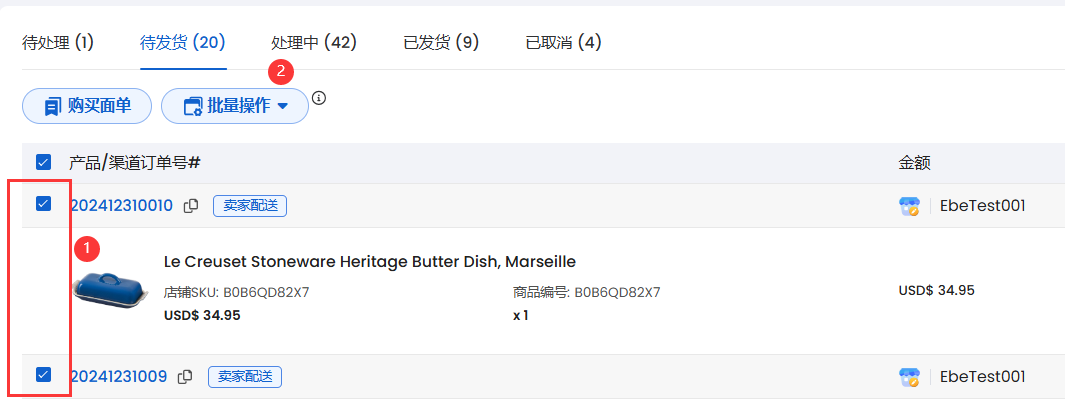Image resolution: width=1065 pixels, height=404 pixels.
Task: Click the store icon next to the first EbeTest001
Action: pos(909,206)
